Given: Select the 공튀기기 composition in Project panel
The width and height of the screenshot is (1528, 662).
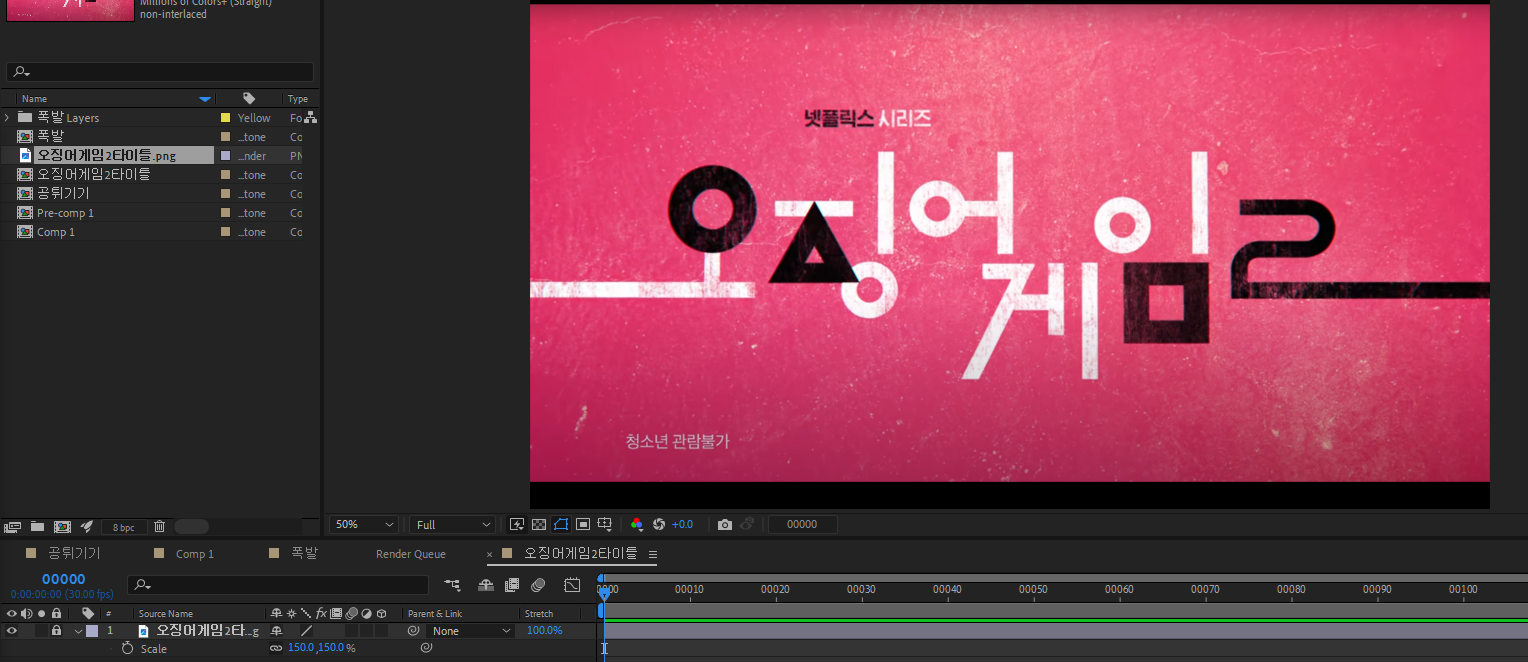Looking at the screenshot, I should pos(63,194).
